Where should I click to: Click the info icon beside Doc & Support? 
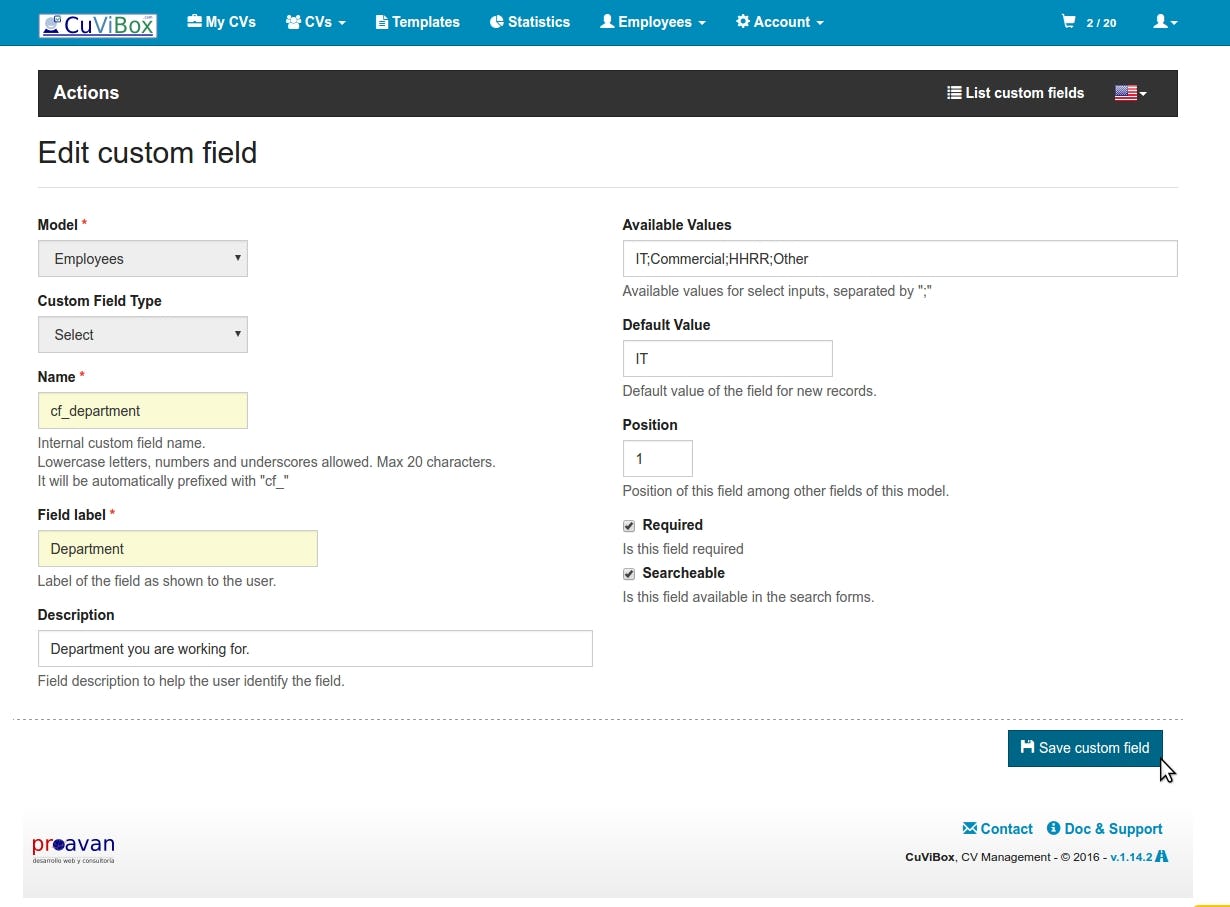pyautogui.click(x=1053, y=828)
